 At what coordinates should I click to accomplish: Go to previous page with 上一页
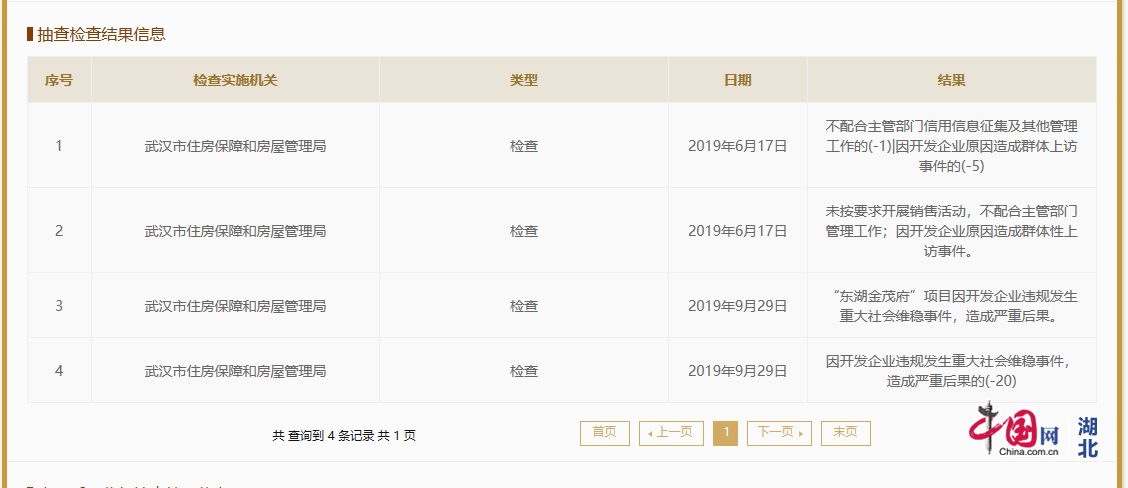tap(671, 433)
